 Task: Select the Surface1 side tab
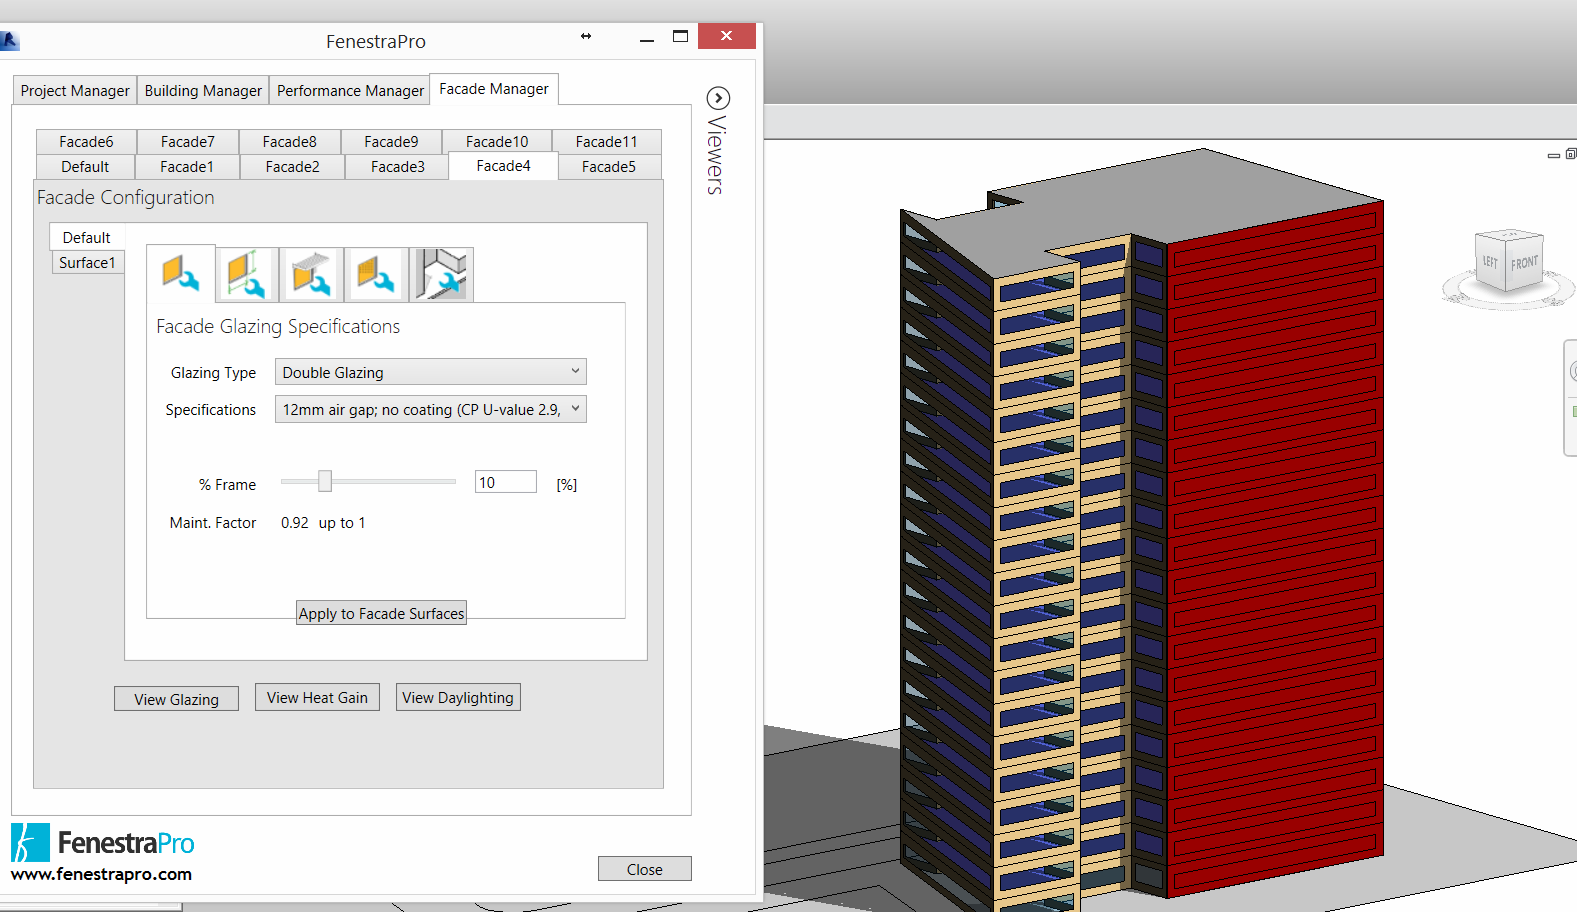pyautogui.click(x=88, y=262)
